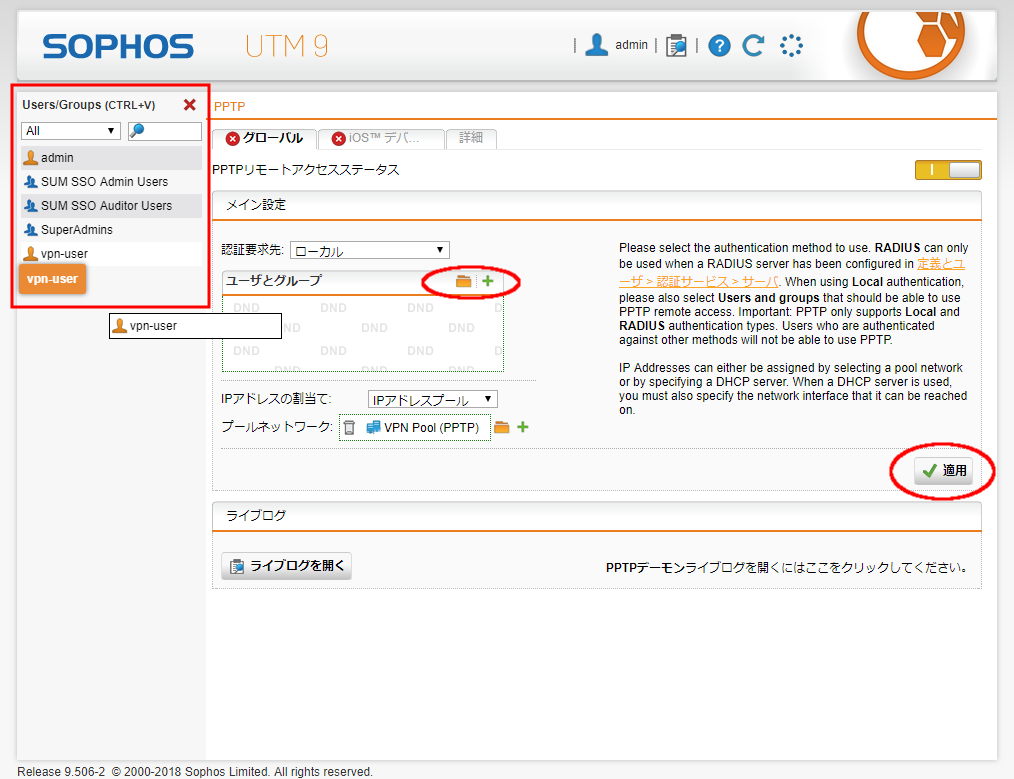Click the reload icon in header
This screenshot has width=1014, height=779.
(x=753, y=46)
